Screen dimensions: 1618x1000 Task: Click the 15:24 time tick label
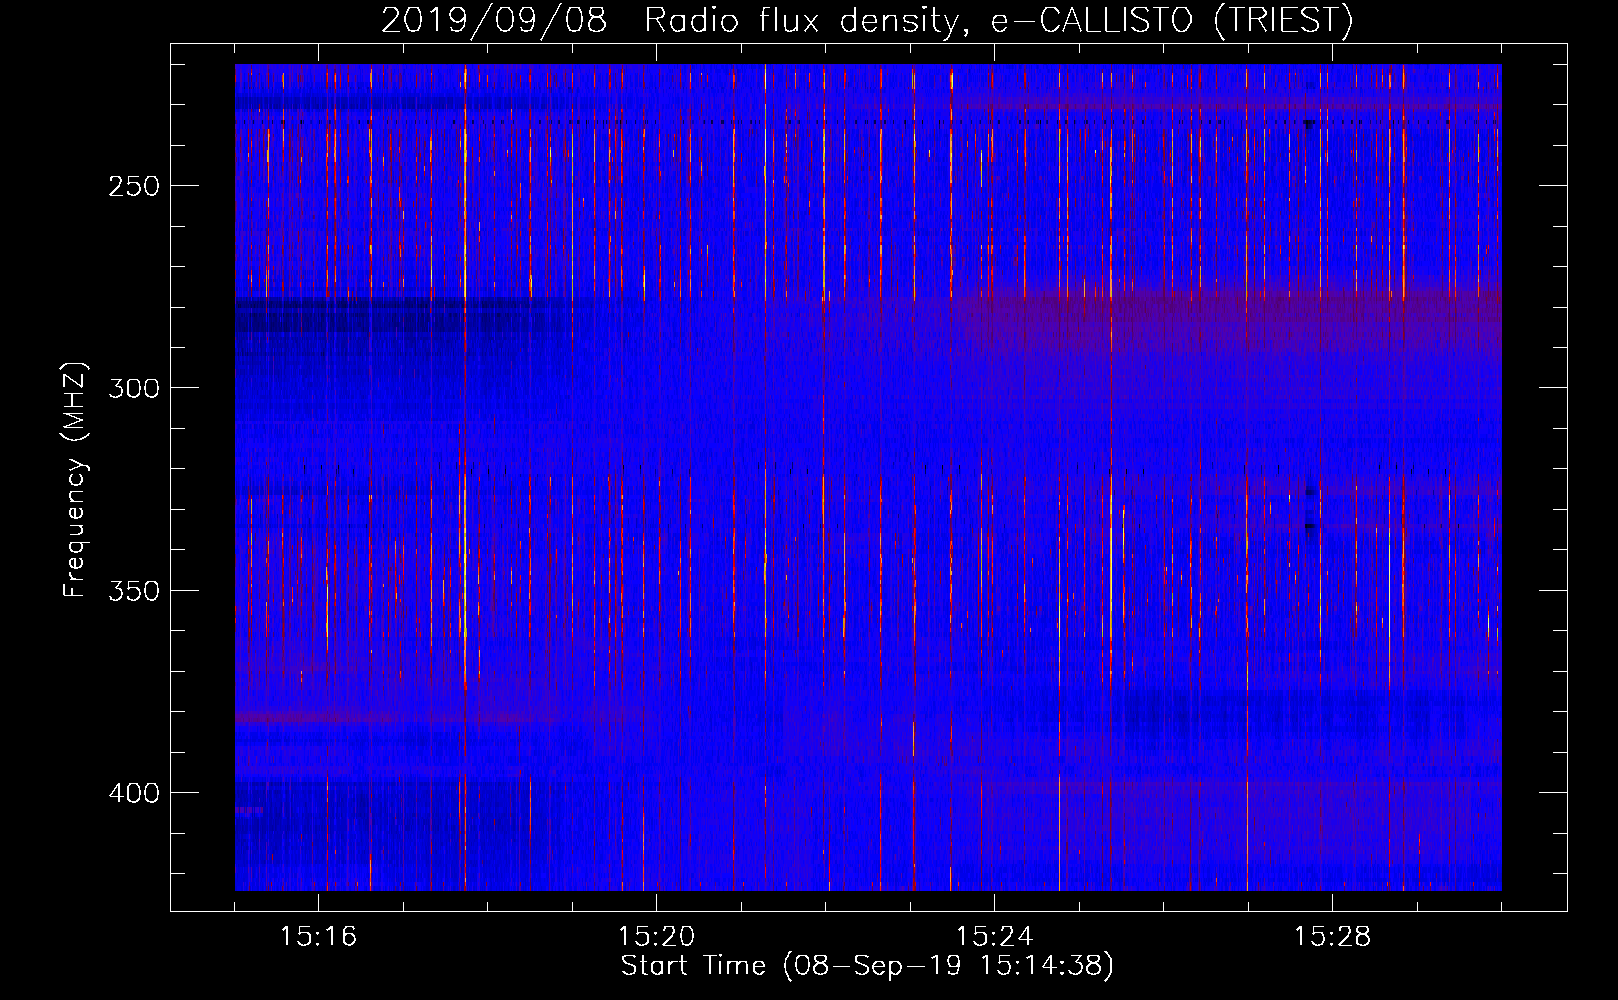994,936
